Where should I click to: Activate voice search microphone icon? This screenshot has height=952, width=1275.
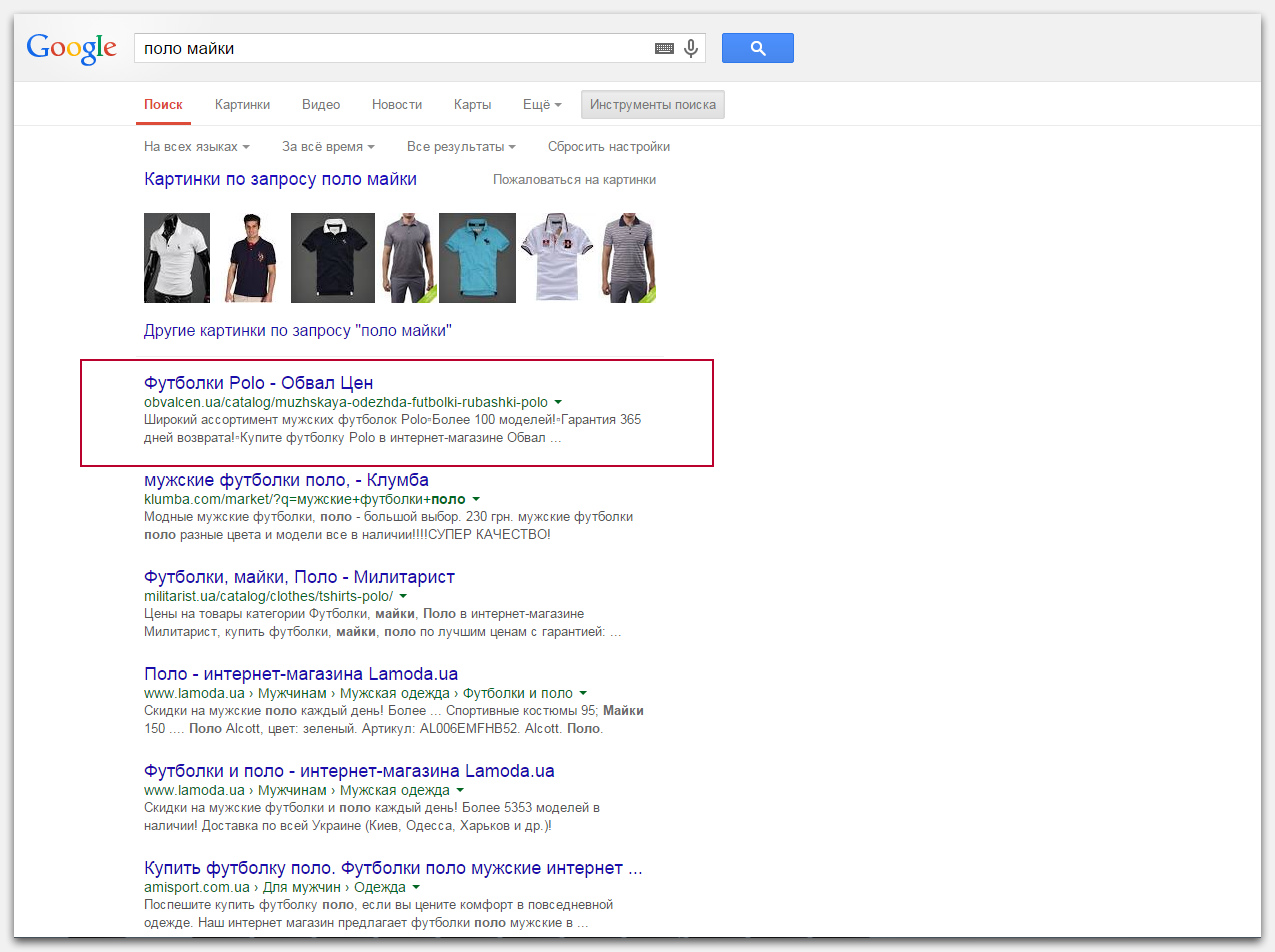(690, 48)
